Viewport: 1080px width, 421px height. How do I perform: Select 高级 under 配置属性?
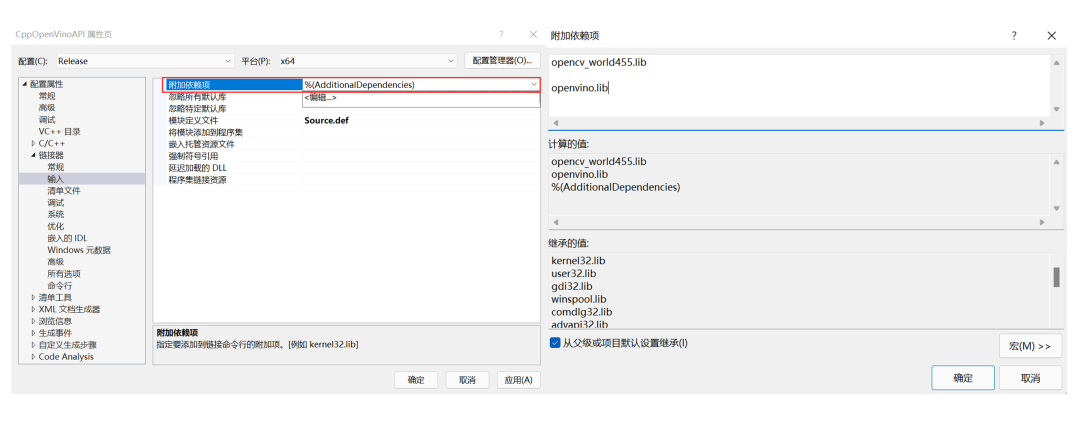47,107
